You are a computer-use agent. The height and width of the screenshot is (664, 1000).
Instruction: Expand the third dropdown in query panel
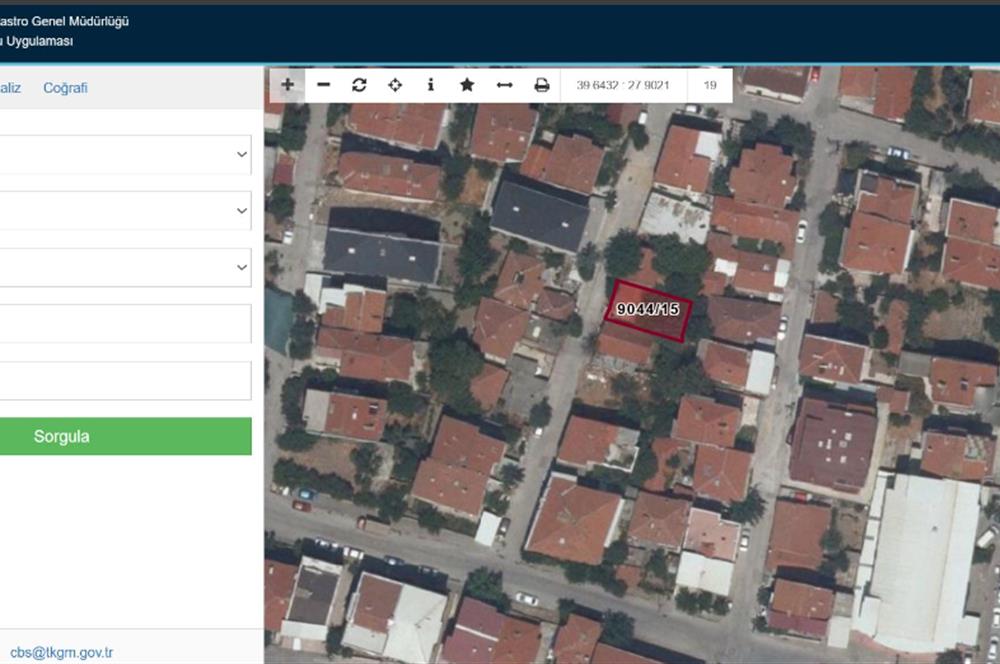(124, 267)
